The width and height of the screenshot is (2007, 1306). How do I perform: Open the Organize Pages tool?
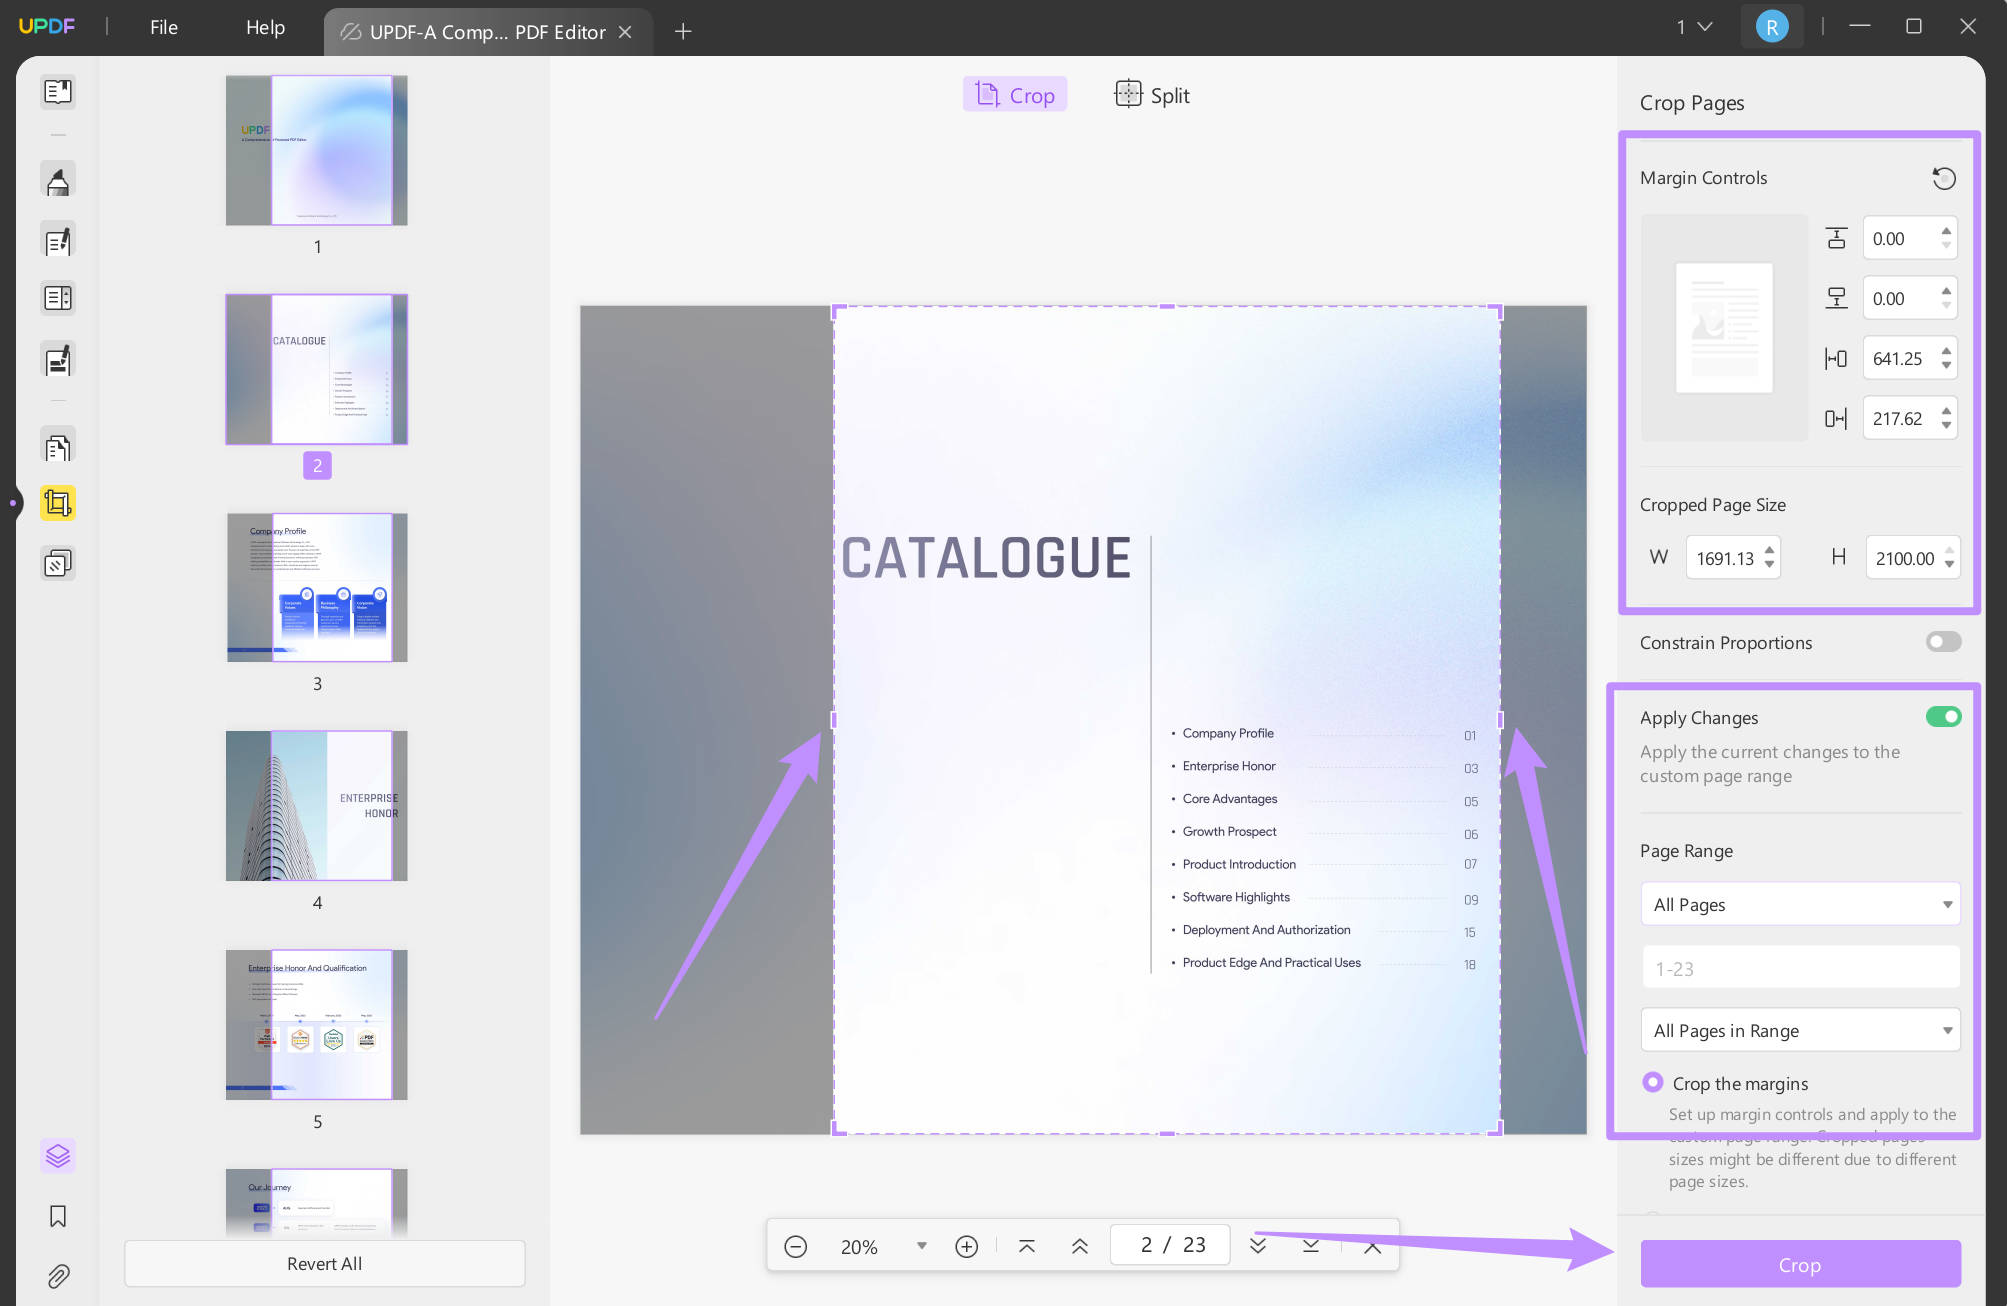pos(57,445)
